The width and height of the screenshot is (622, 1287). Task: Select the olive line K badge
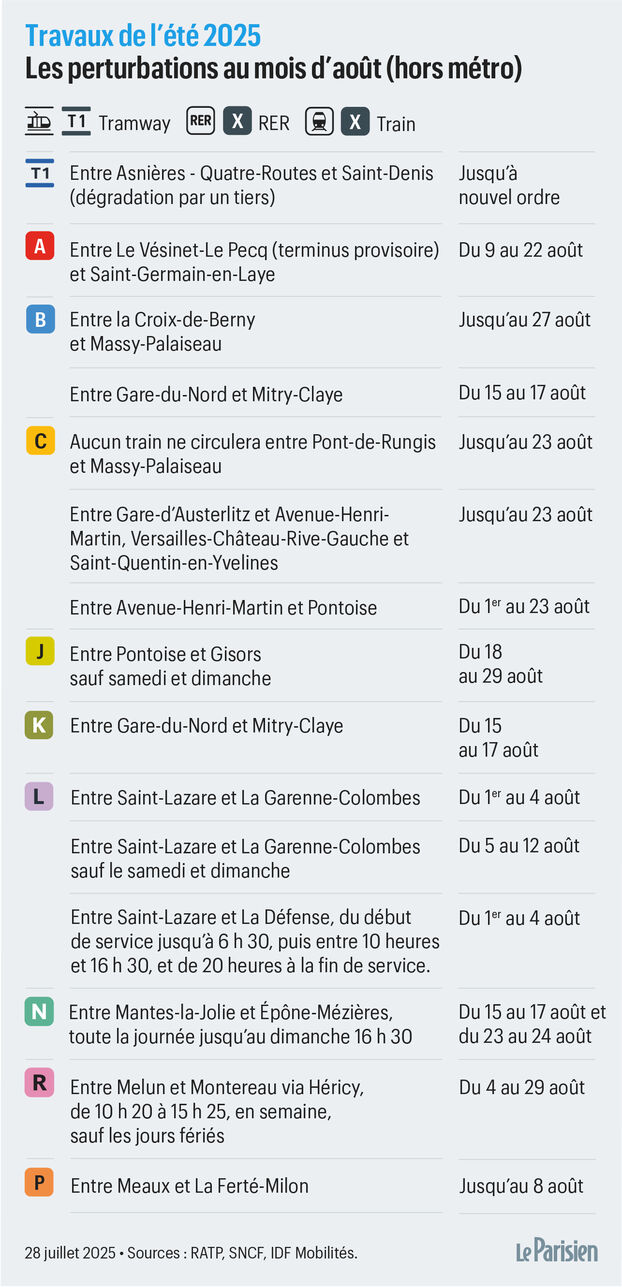pyautogui.click(x=39, y=725)
